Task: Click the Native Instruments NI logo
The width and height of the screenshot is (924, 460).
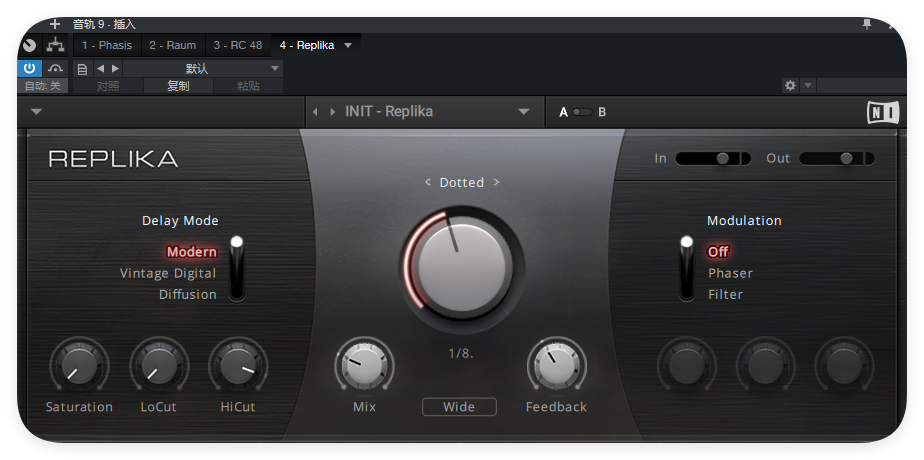Action: 883,112
